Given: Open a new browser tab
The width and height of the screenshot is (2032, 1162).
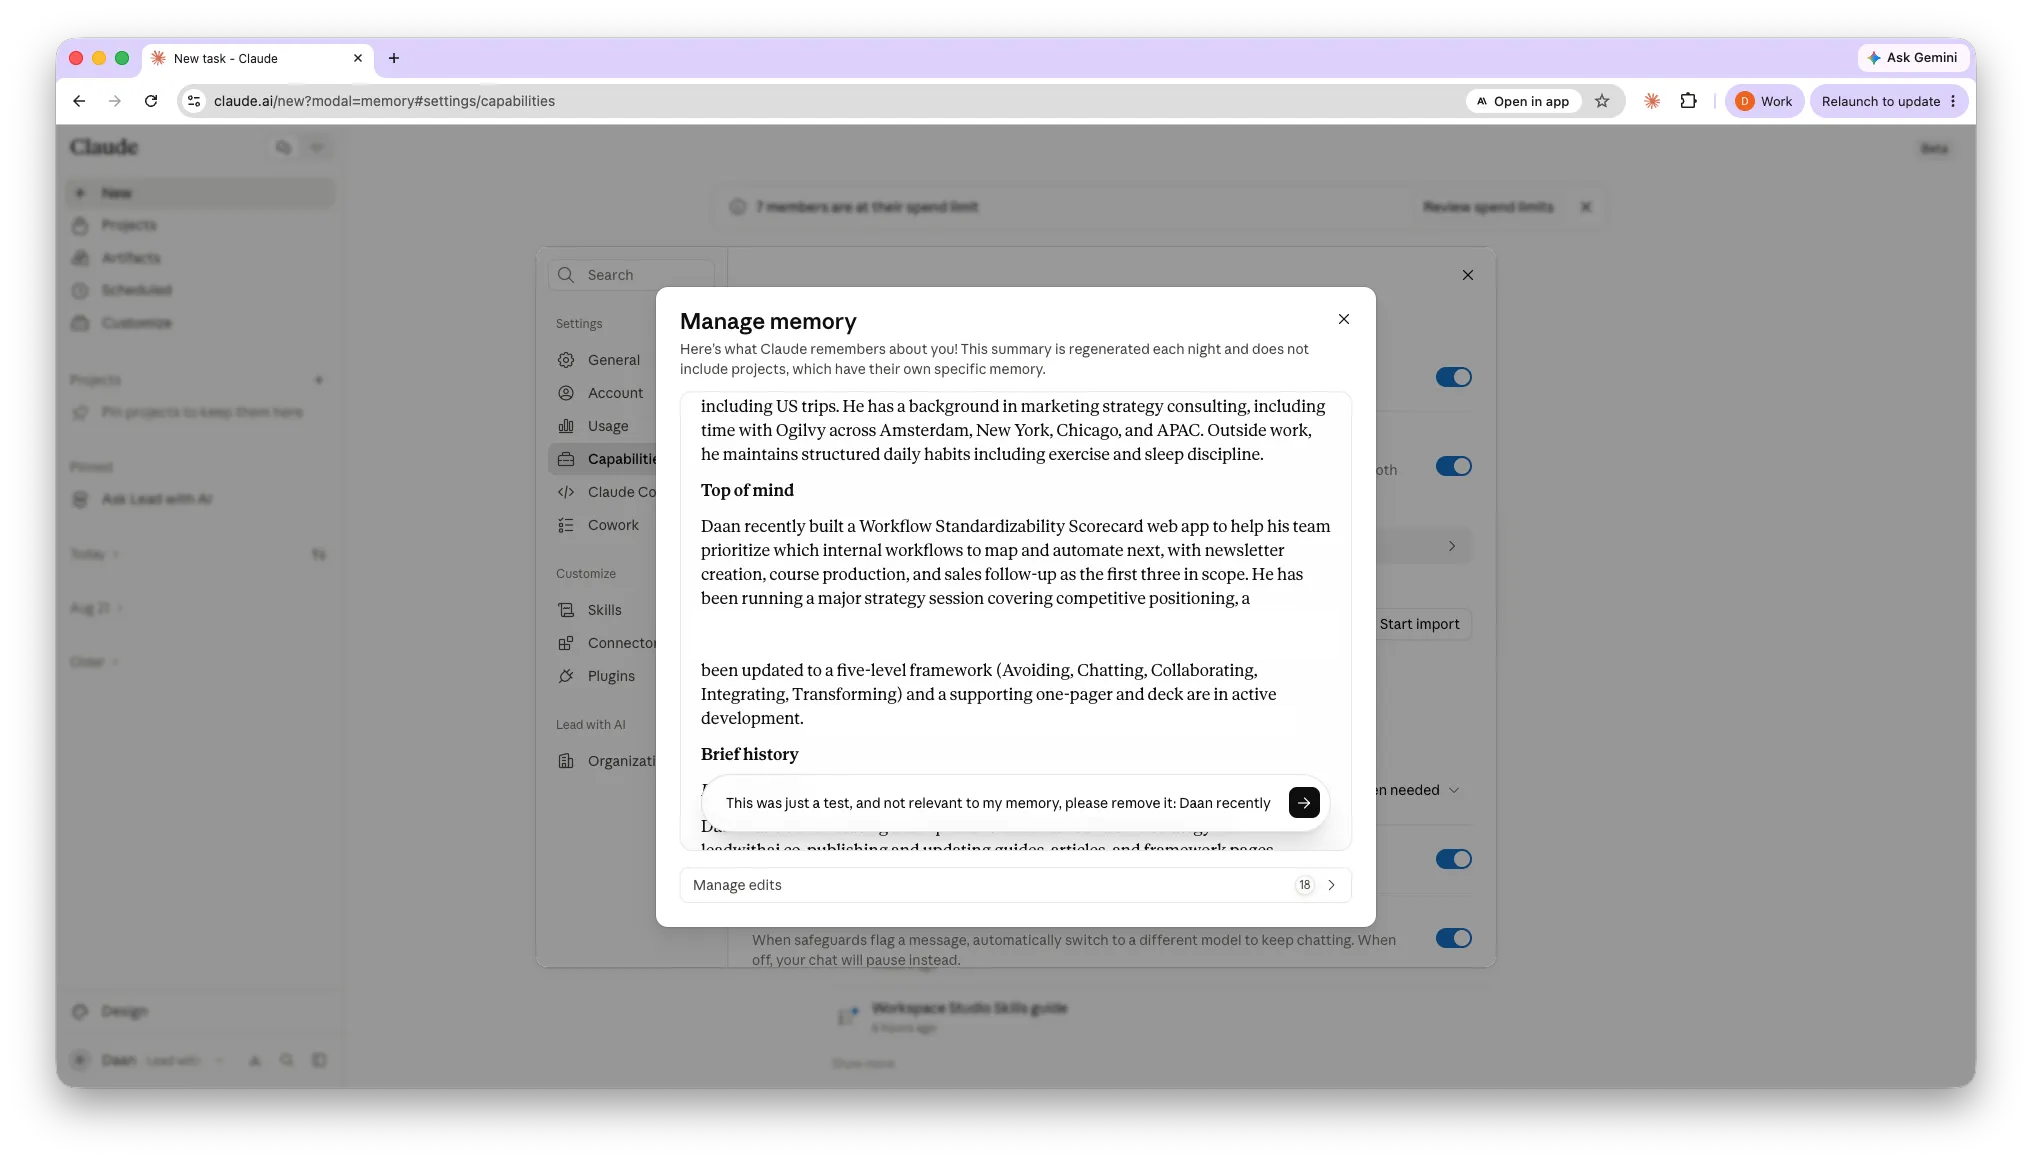Looking at the screenshot, I should [x=394, y=58].
